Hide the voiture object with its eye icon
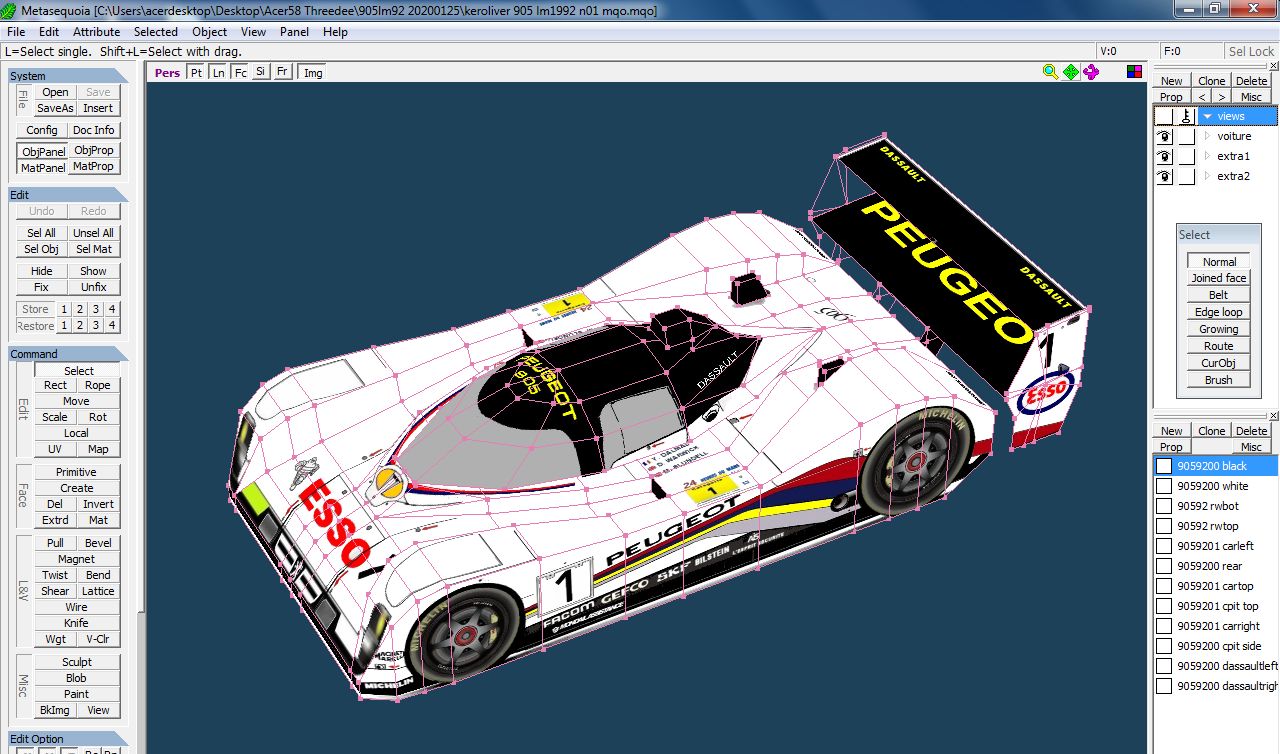This screenshot has width=1280, height=754. click(x=1164, y=136)
